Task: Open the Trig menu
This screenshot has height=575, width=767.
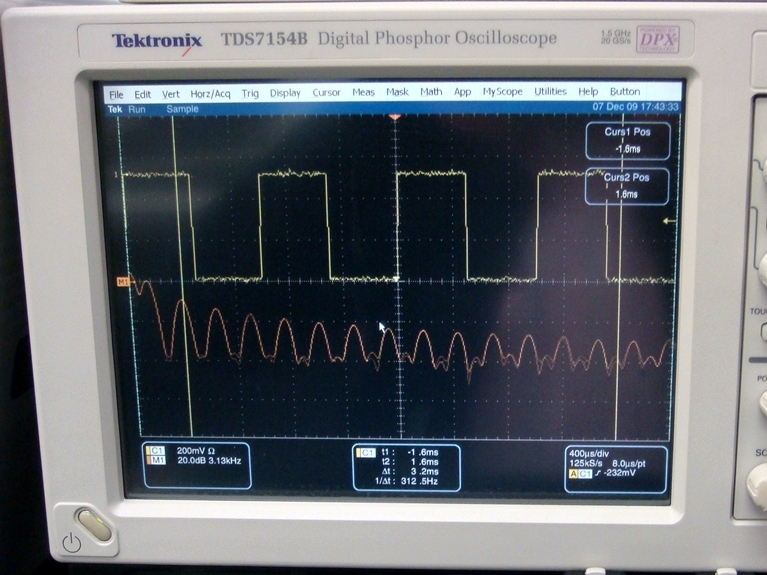Action: (x=250, y=93)
